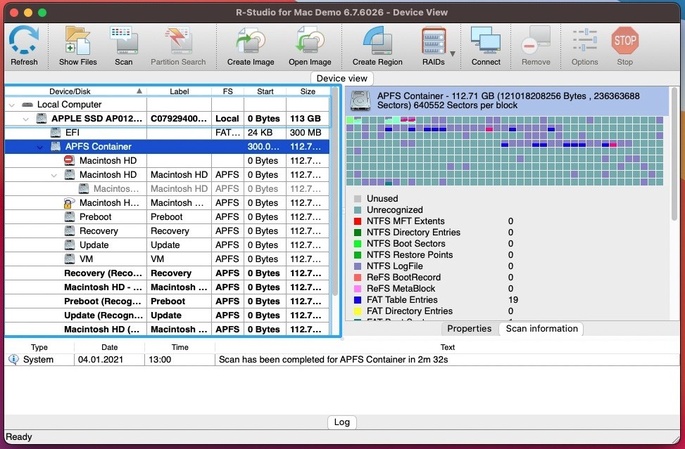This screenshot has height=449, width=685.
Task: Click the System info icon in log
Action: click(14, 359)
